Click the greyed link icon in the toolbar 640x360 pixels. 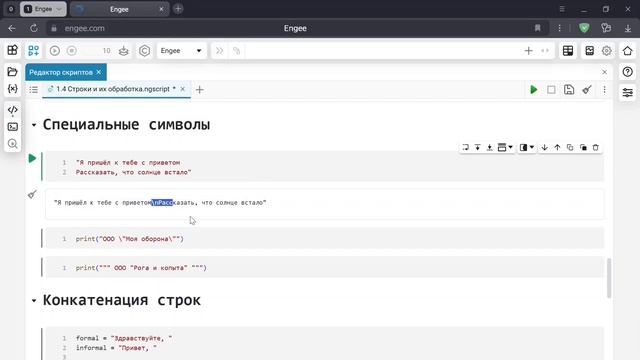tap(236, 51)
